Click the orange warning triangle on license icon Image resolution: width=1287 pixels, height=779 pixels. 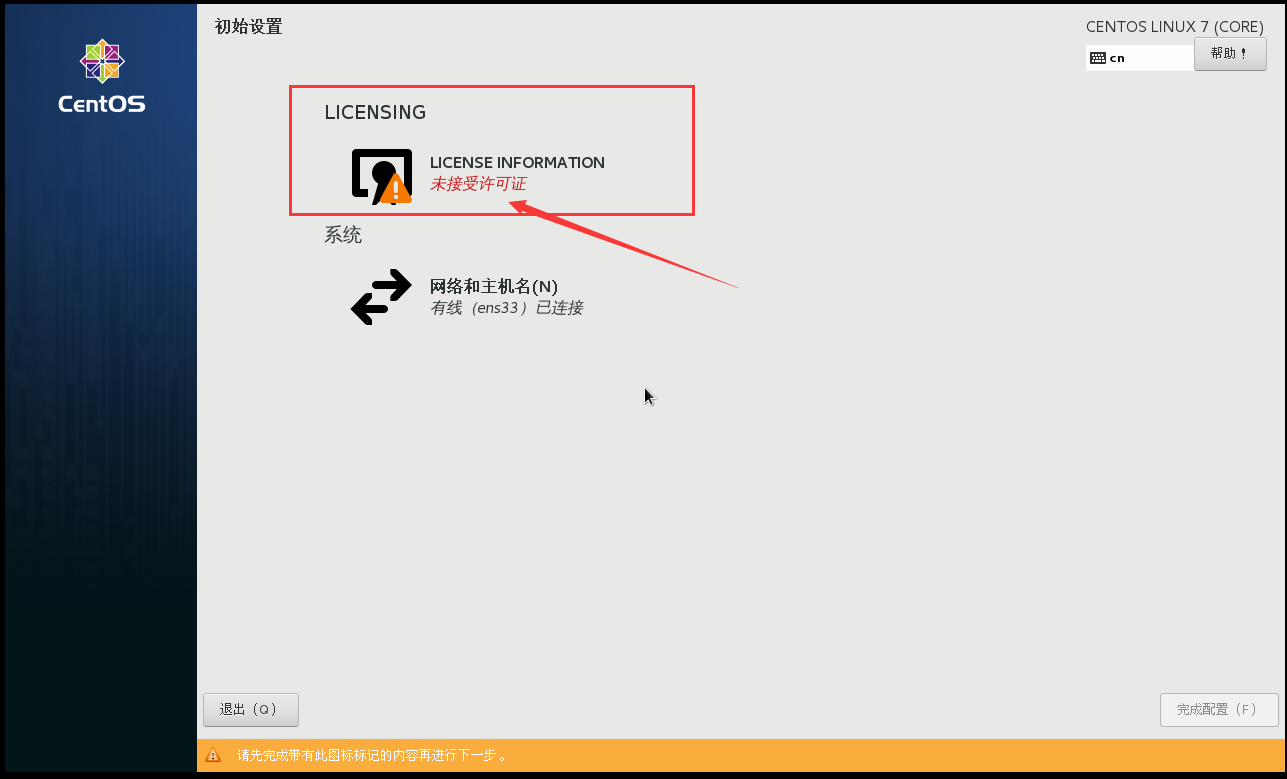tap(396, 189)
